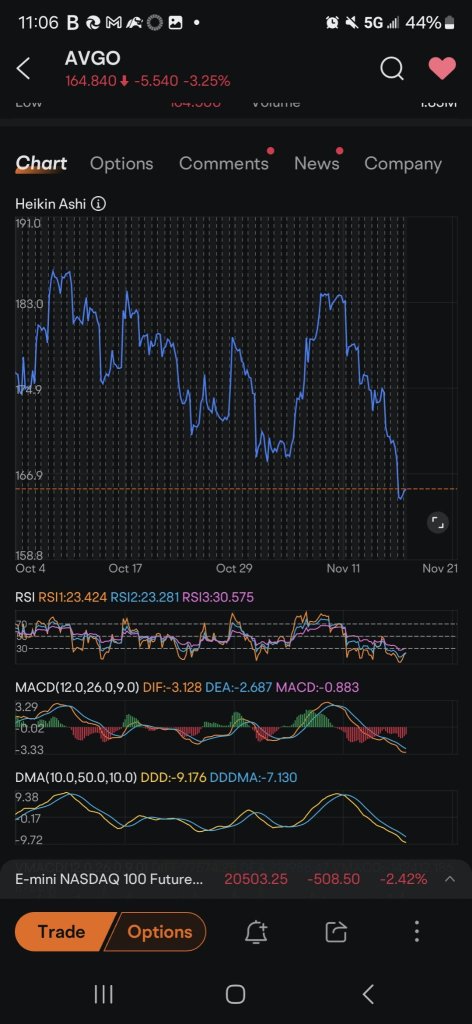Tap the Options button next to Trade
472x1024 pixels.
(x=159, y=932)
